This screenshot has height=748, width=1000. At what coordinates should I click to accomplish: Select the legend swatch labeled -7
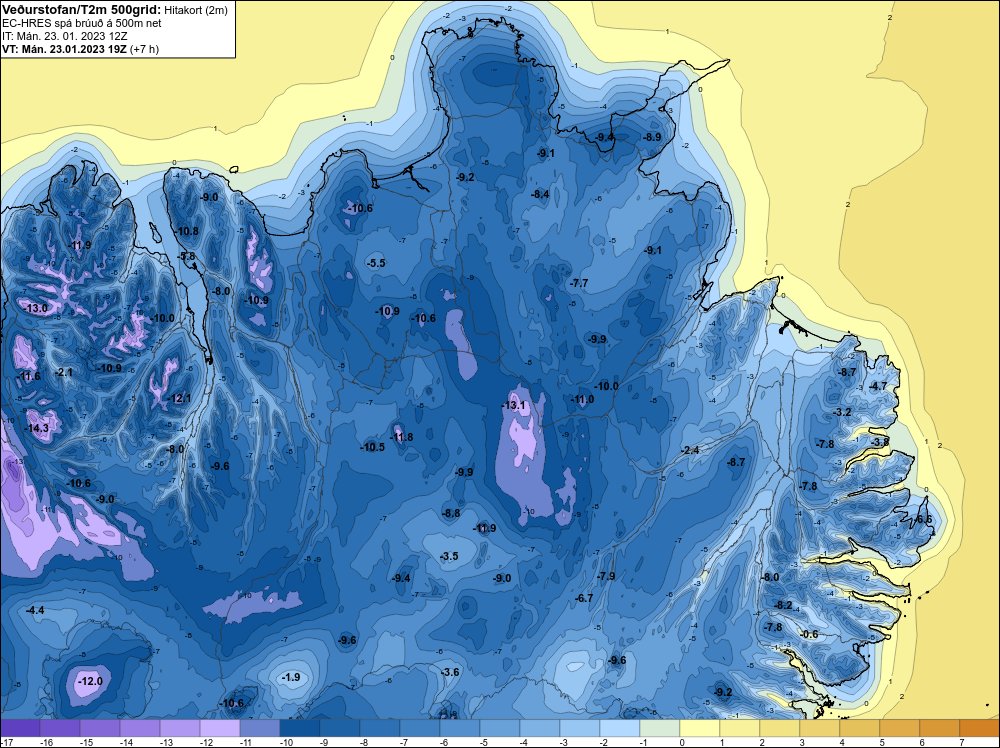coord(420,728)
